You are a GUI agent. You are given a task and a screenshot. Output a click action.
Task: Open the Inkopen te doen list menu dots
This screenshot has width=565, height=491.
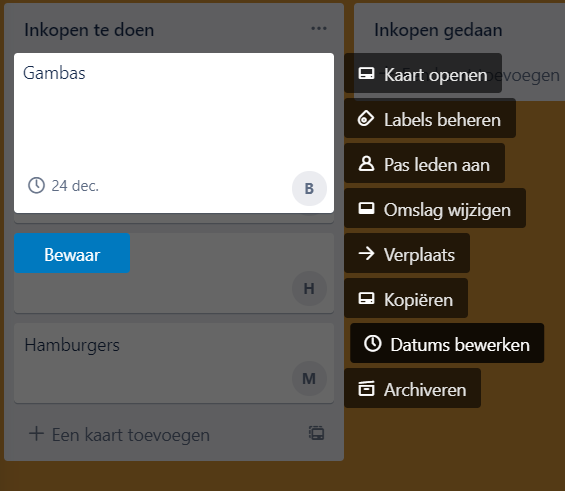319,28
